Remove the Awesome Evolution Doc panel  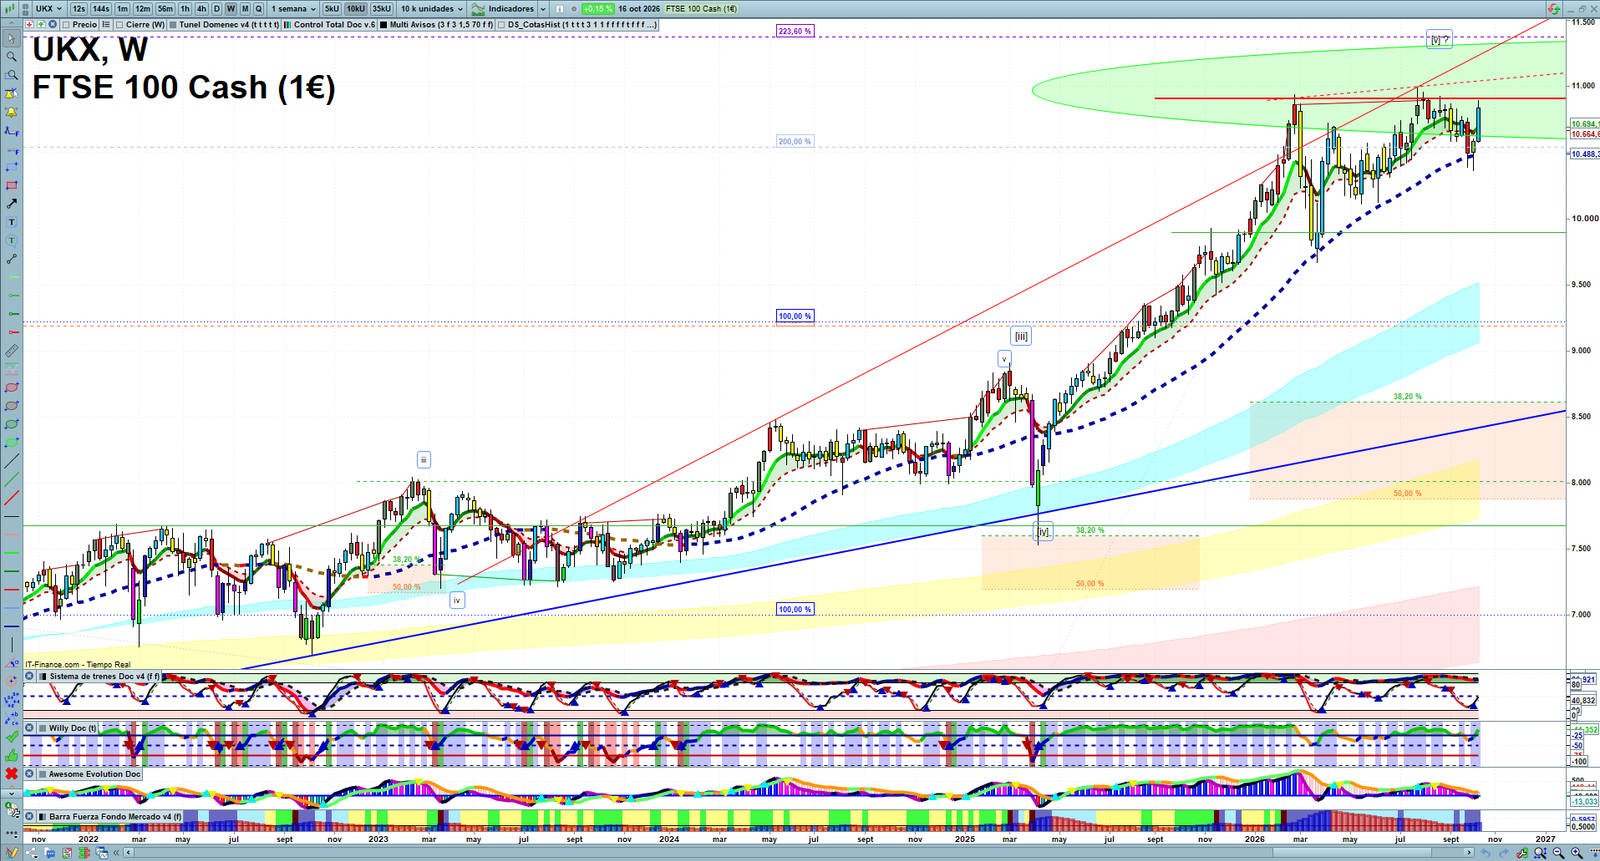coord(30,774)
